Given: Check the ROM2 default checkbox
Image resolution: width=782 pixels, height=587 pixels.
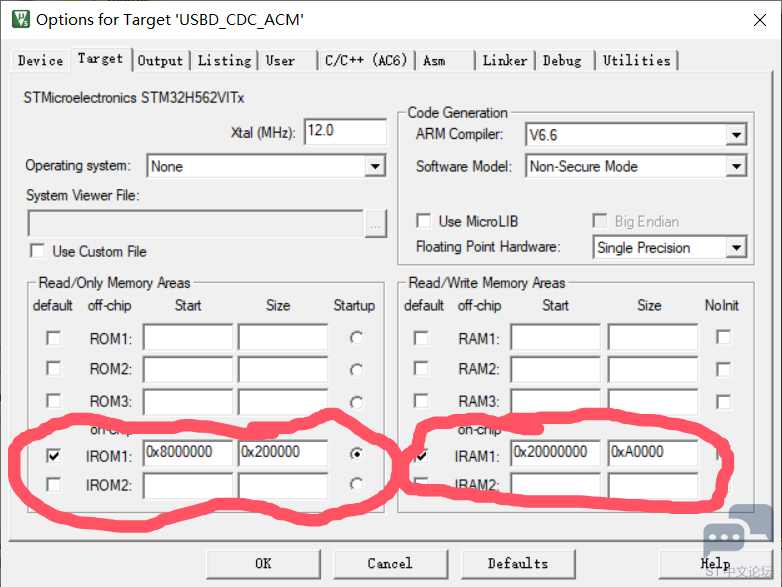Looking at the screenshot, I should 53,369.
